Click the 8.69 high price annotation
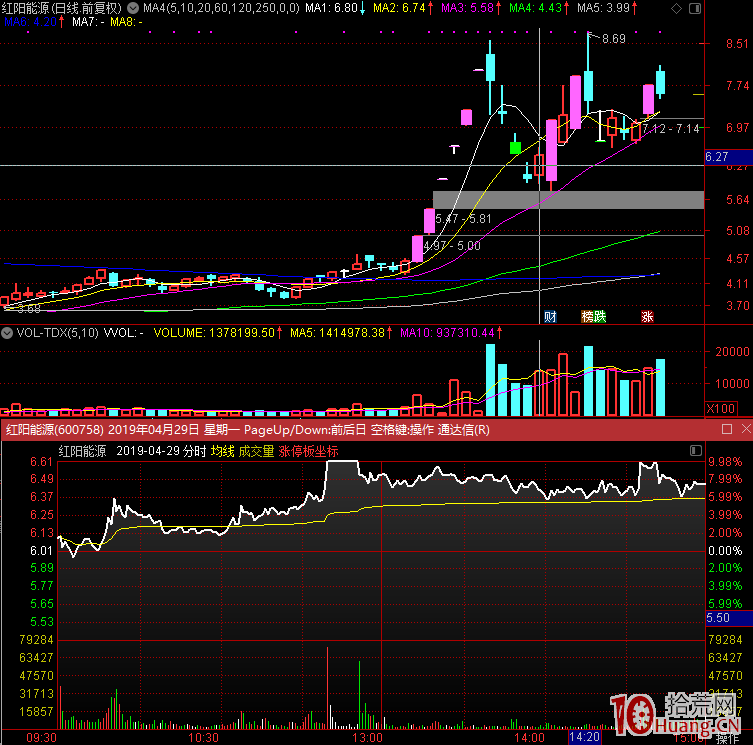 (614, 39)
